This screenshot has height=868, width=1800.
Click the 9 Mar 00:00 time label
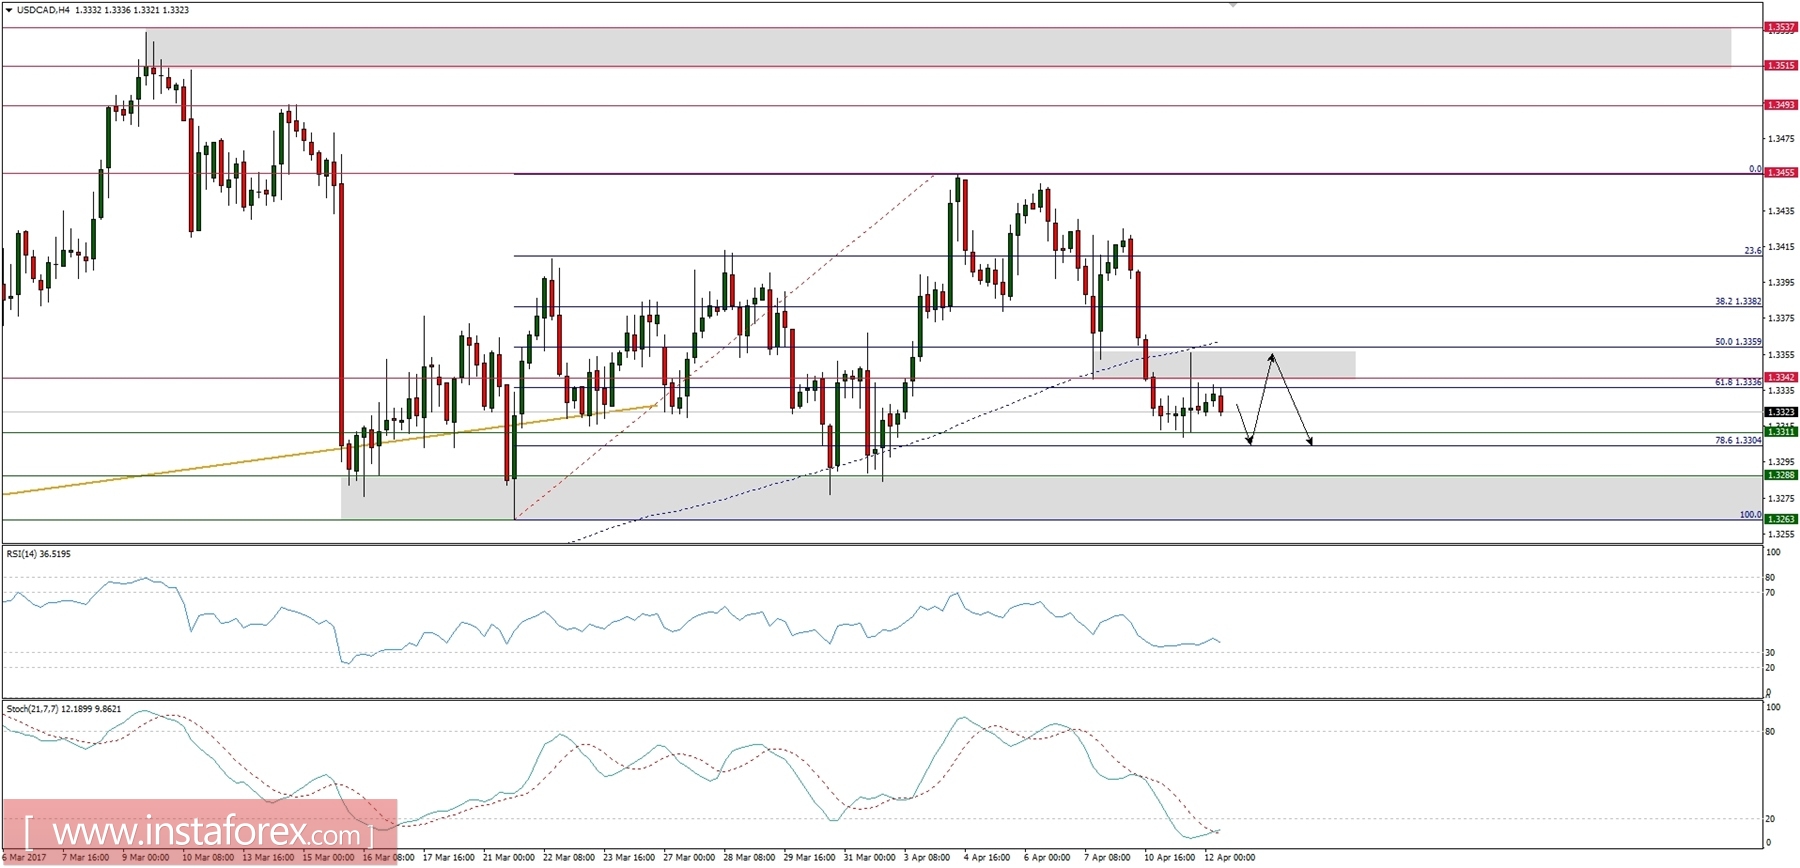[x=146, y=858]
